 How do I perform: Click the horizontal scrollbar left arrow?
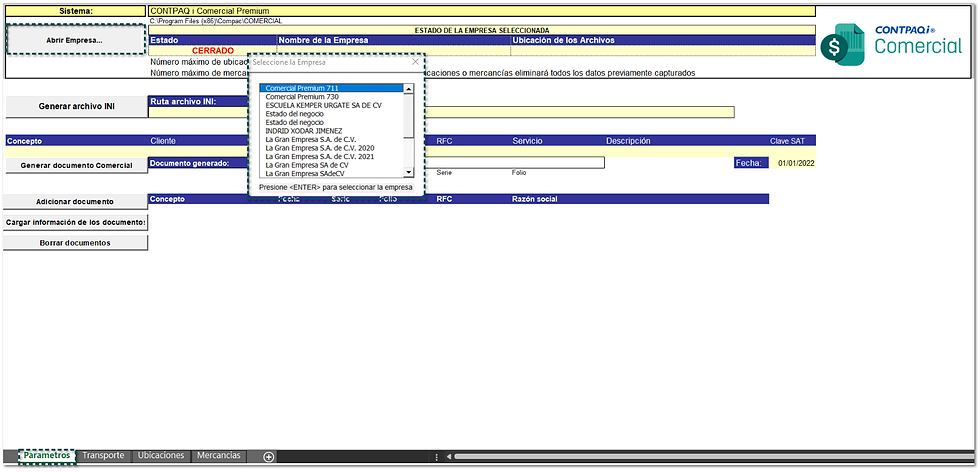449,456
